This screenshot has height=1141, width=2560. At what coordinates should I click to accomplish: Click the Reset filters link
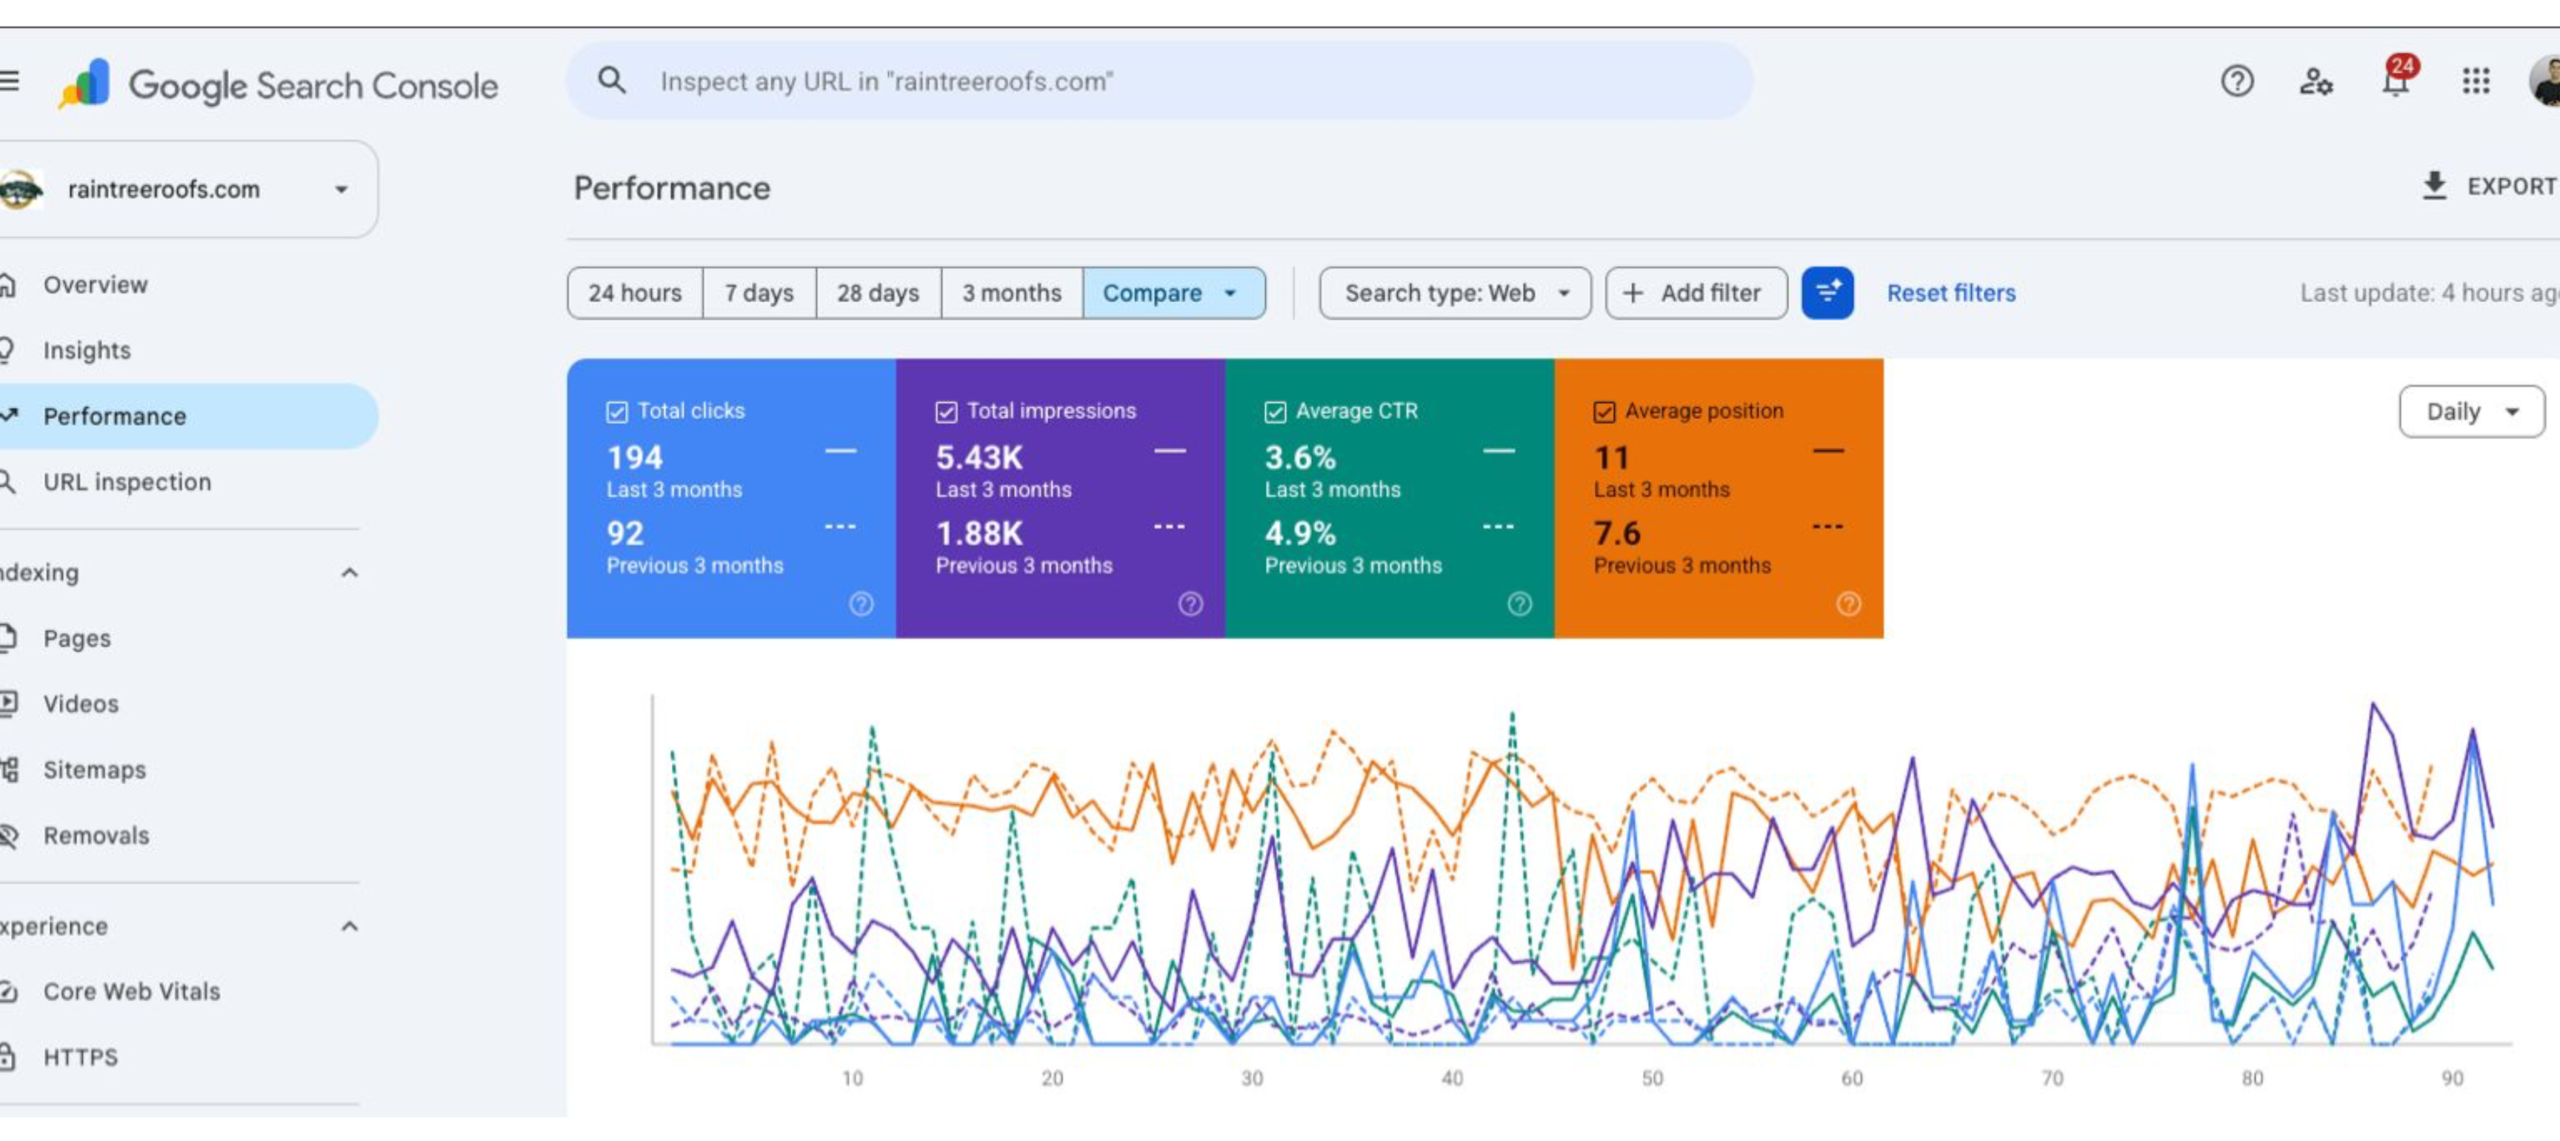point(1951,293)
